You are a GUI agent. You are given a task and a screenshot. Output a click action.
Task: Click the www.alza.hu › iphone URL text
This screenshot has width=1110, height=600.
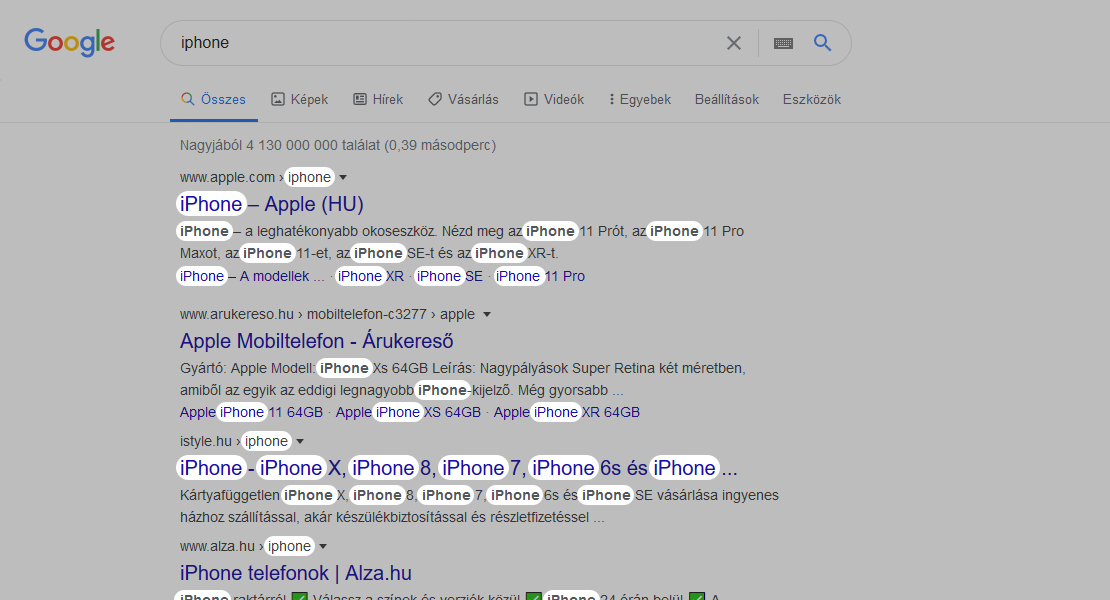tap(246, 546)
